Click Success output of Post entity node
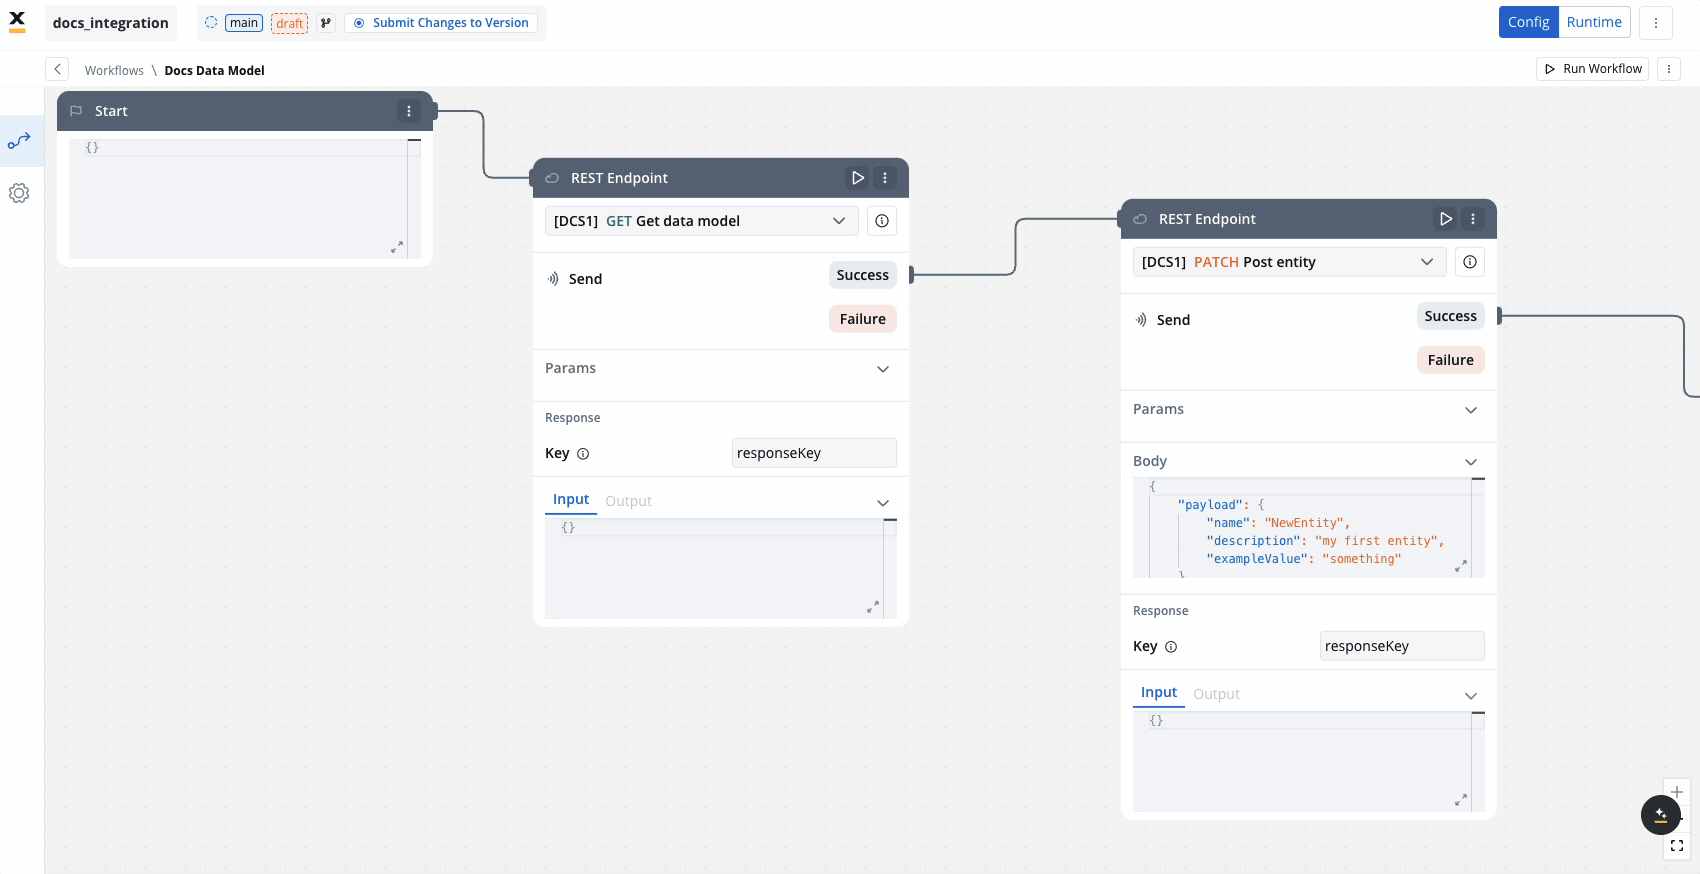The image size is (1700, 874). pos(1450,316)
